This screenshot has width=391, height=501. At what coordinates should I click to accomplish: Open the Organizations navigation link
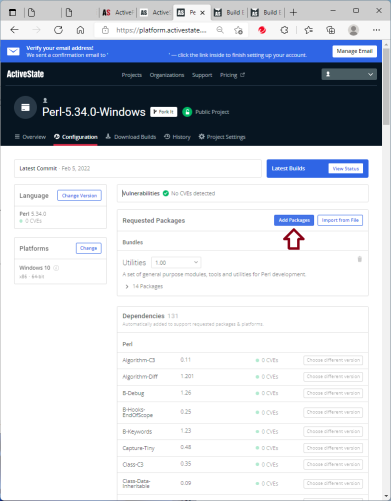click(167, 75)
